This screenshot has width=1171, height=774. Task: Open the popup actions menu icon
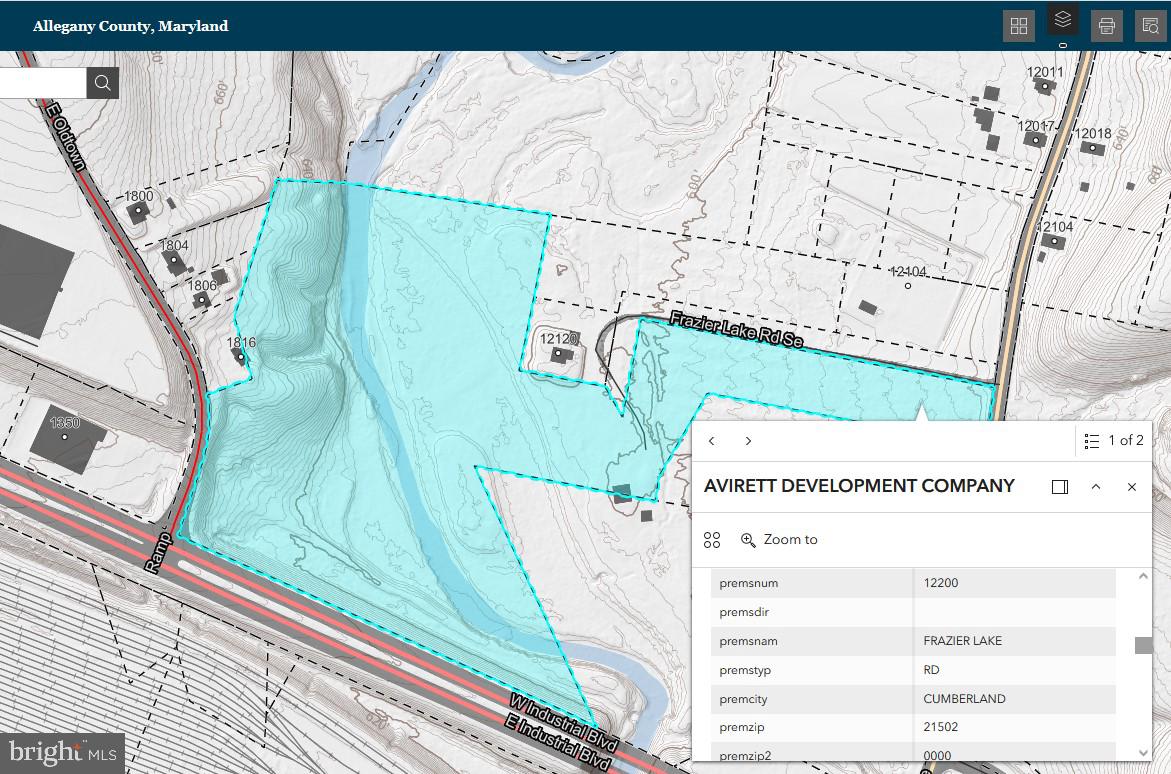[x=712, y=540]
